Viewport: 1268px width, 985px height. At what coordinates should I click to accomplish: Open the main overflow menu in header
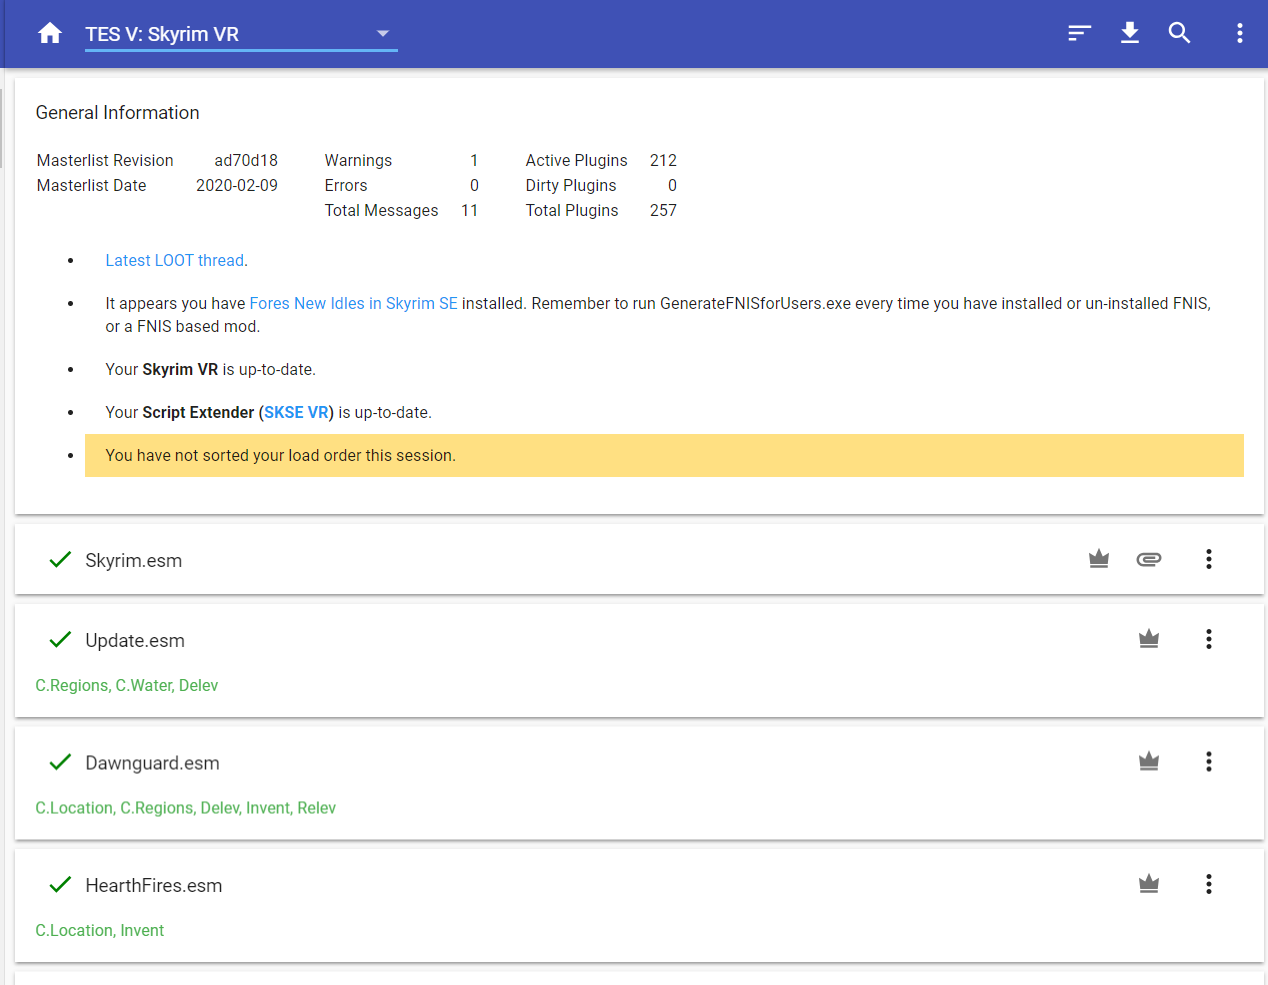1240,33
